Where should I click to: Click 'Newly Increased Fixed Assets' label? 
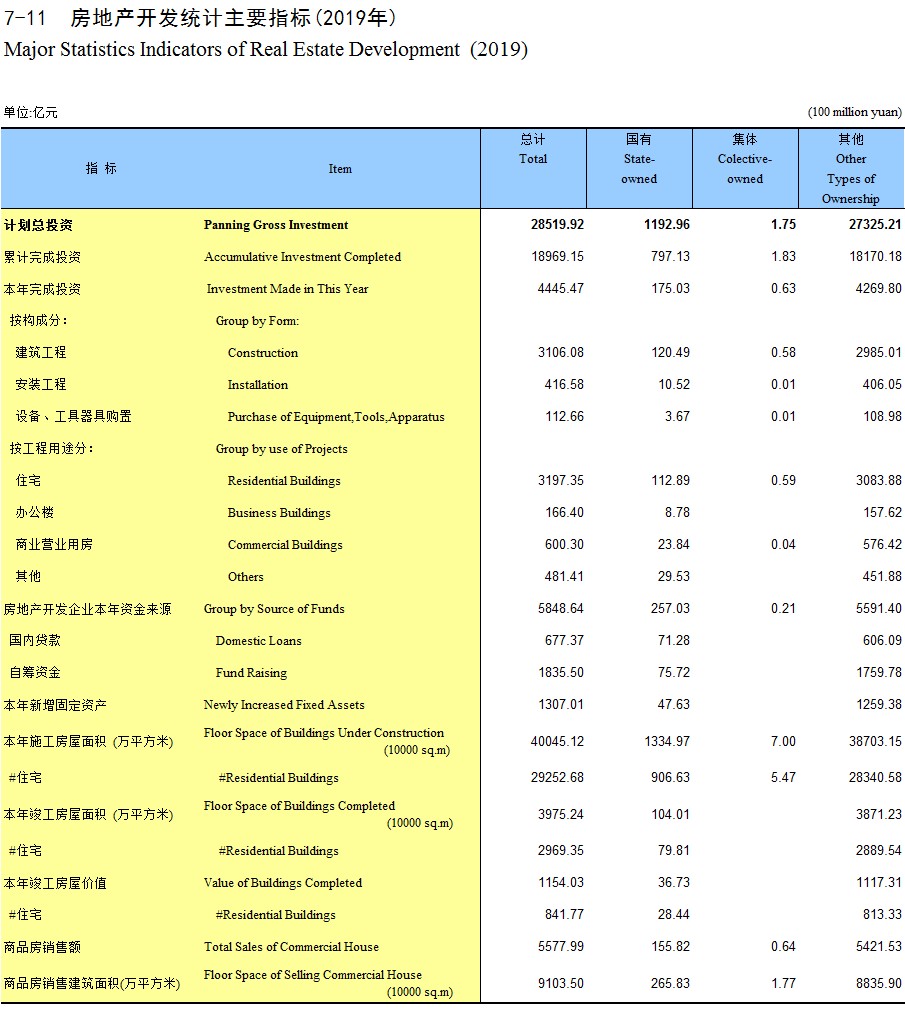[284, 705]
